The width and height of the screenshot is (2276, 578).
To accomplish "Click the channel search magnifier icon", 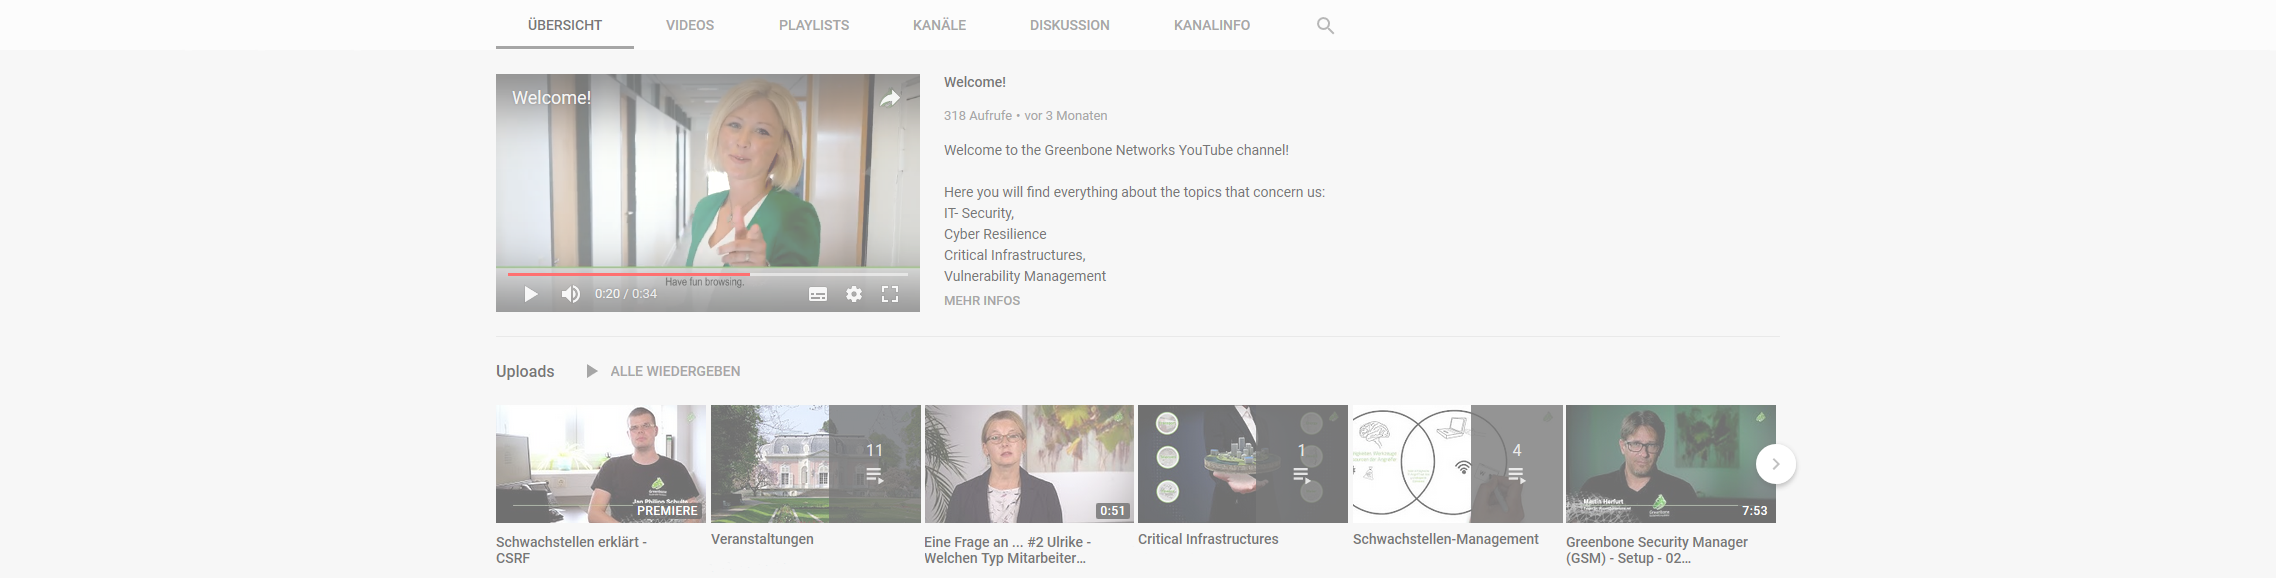I will (x=1325, y=26).
